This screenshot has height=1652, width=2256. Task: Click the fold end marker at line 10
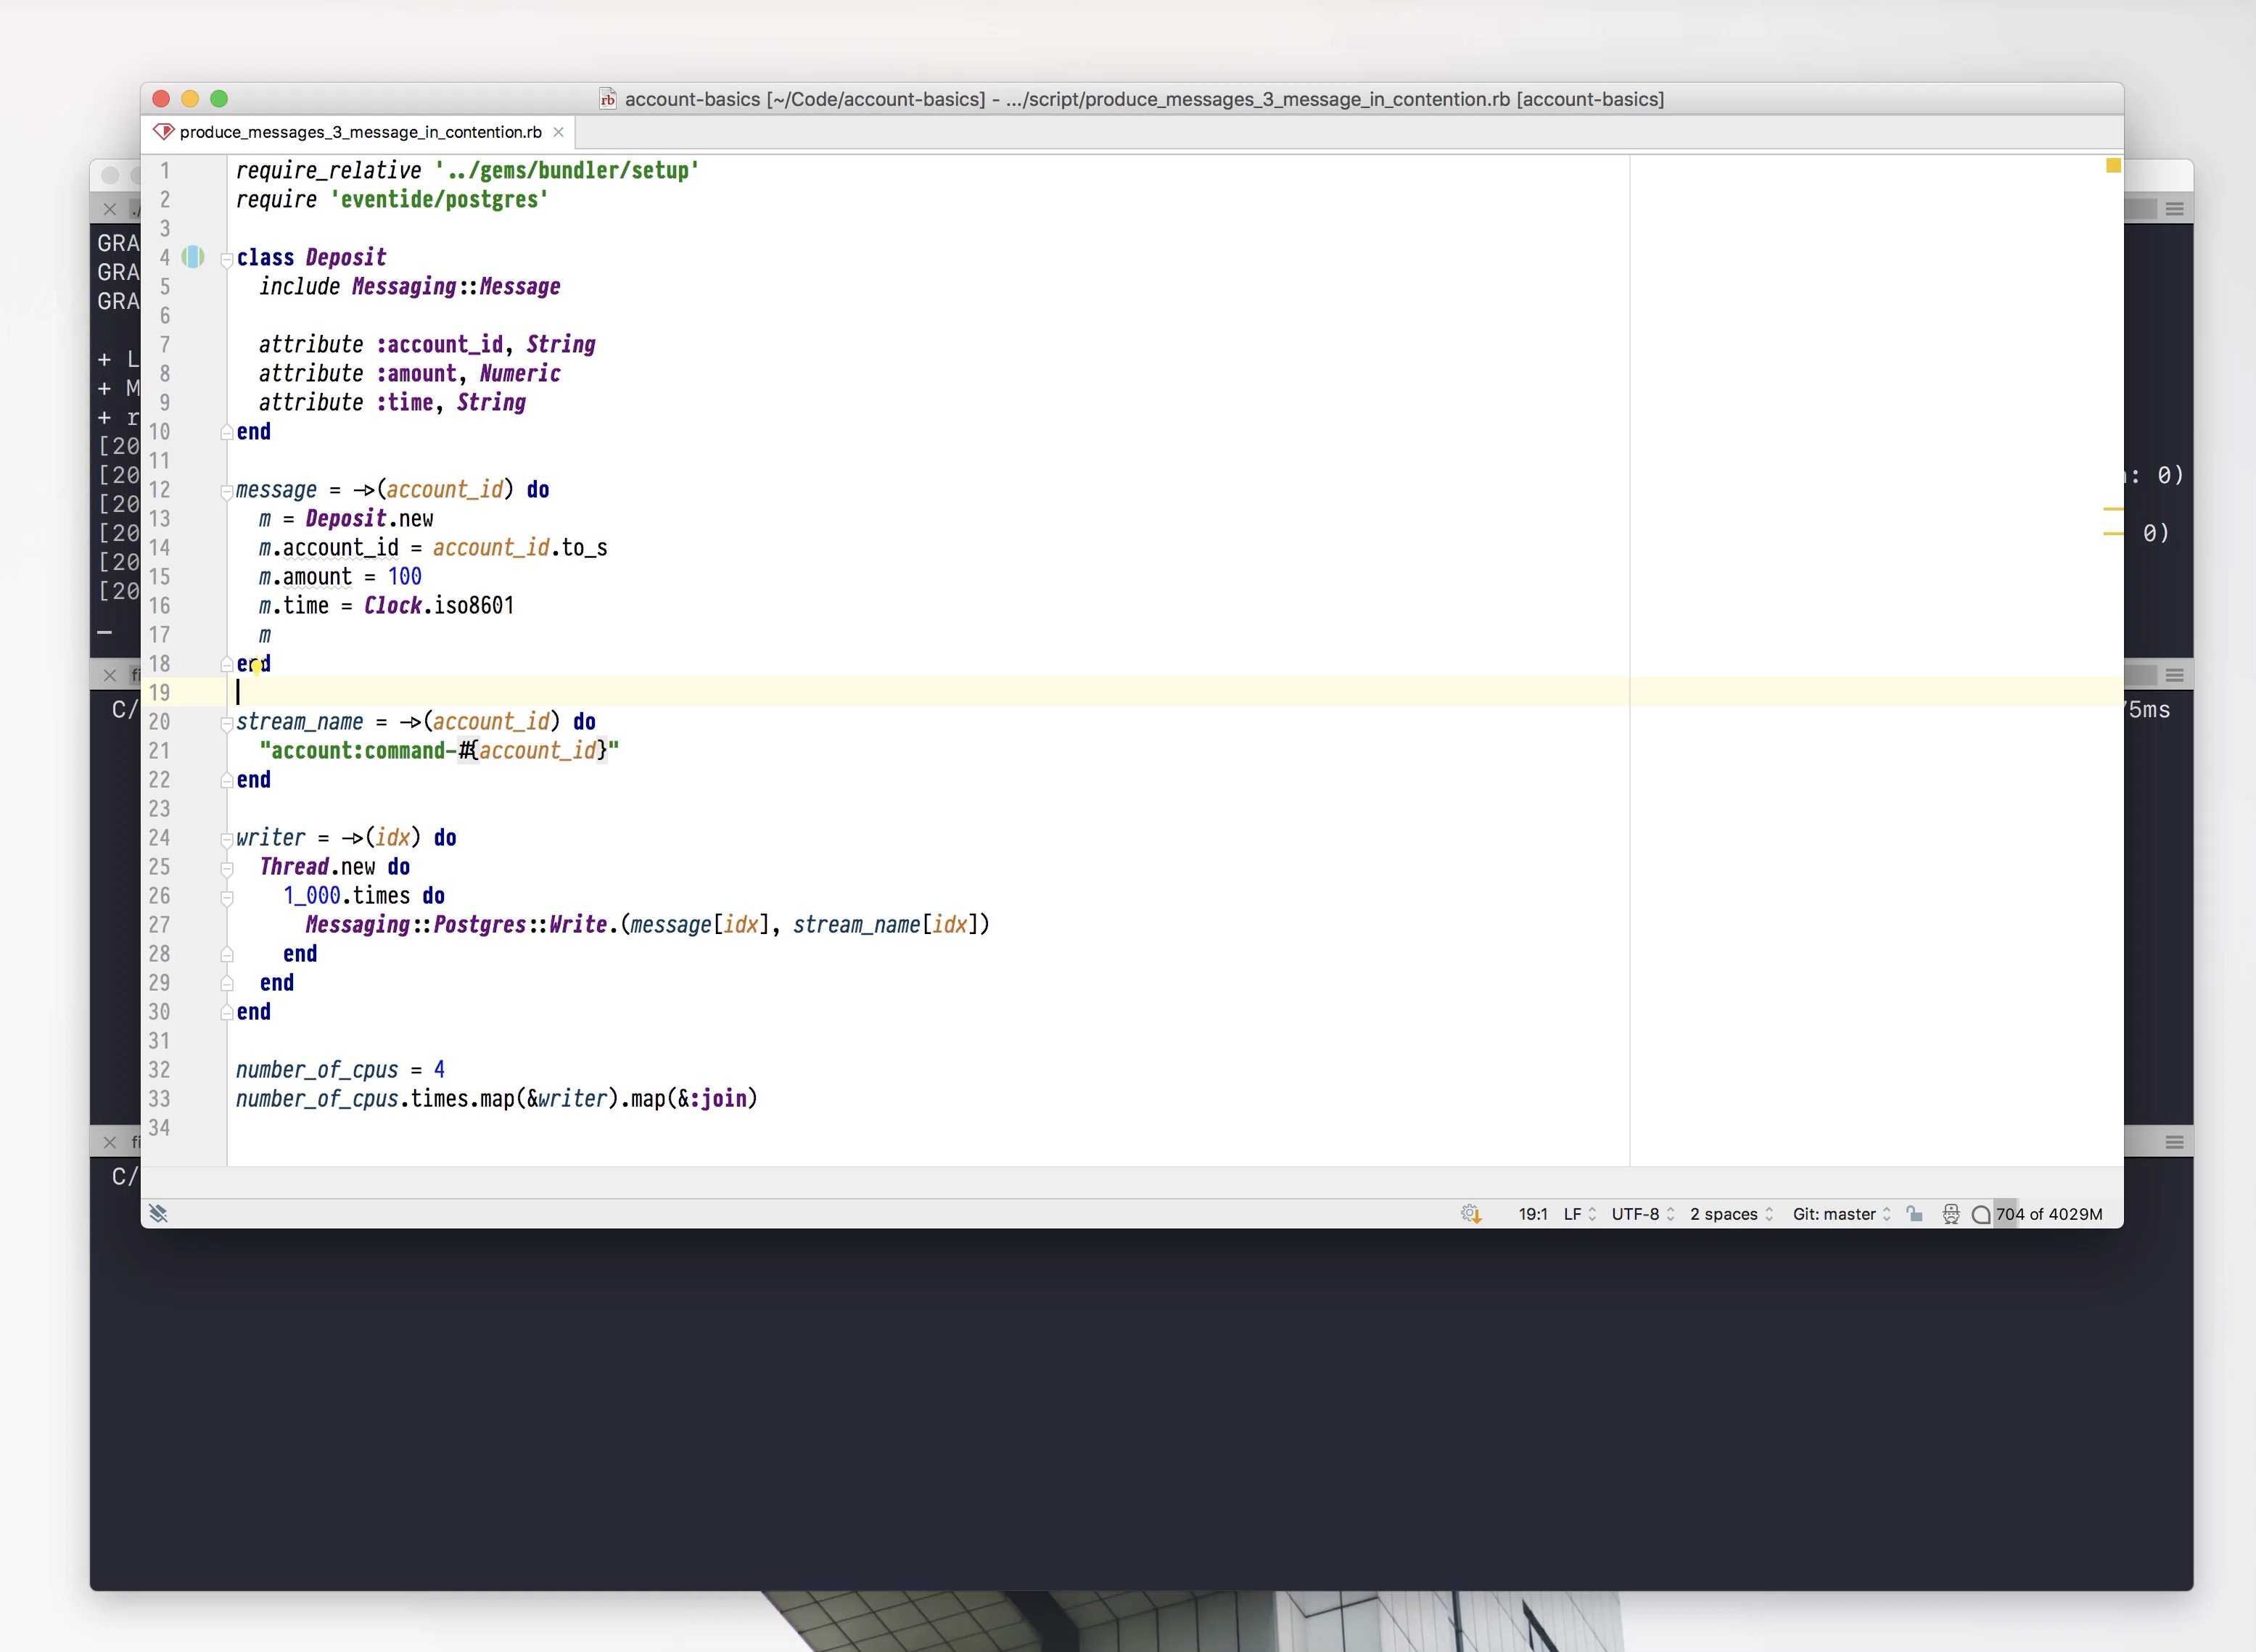[x=227, y=432]
